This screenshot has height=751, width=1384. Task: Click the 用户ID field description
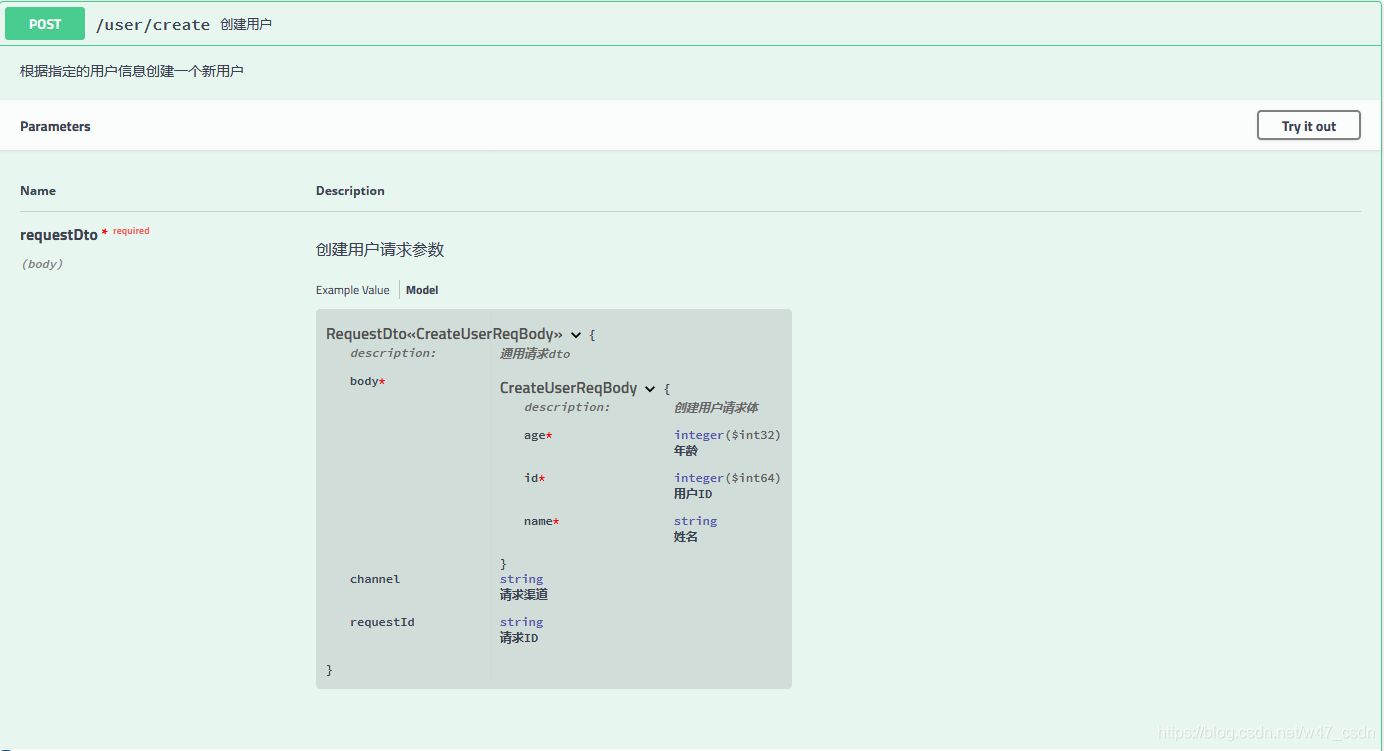point(693,494)
